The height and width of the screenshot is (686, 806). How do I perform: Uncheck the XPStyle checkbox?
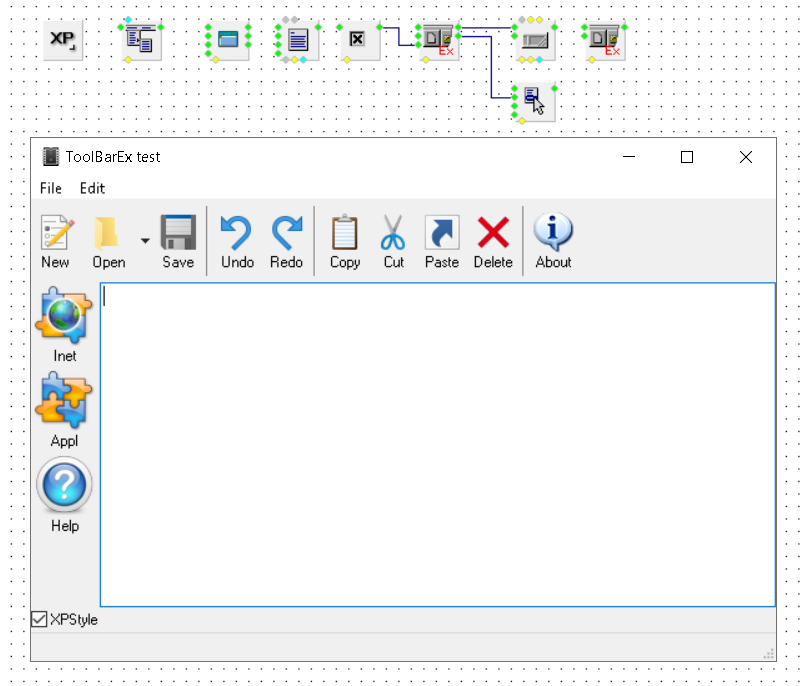(x=40, y=619)
